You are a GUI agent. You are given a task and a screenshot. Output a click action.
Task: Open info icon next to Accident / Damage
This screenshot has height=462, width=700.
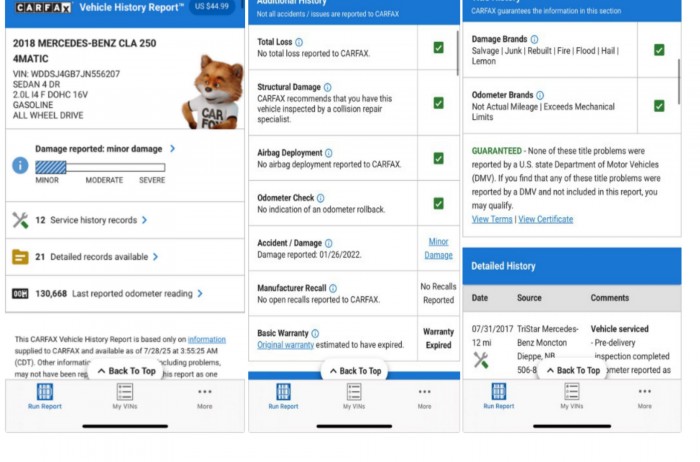(329, 243)
